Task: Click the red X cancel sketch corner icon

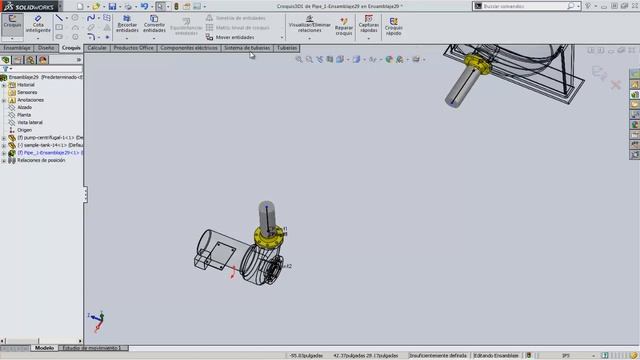Action: pos(616,84)
